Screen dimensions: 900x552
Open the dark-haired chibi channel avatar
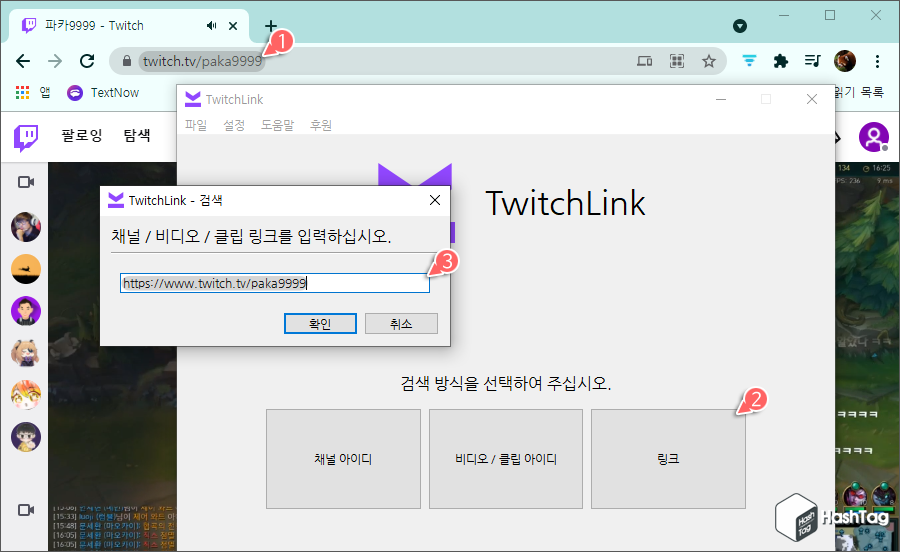pos(26,437)
